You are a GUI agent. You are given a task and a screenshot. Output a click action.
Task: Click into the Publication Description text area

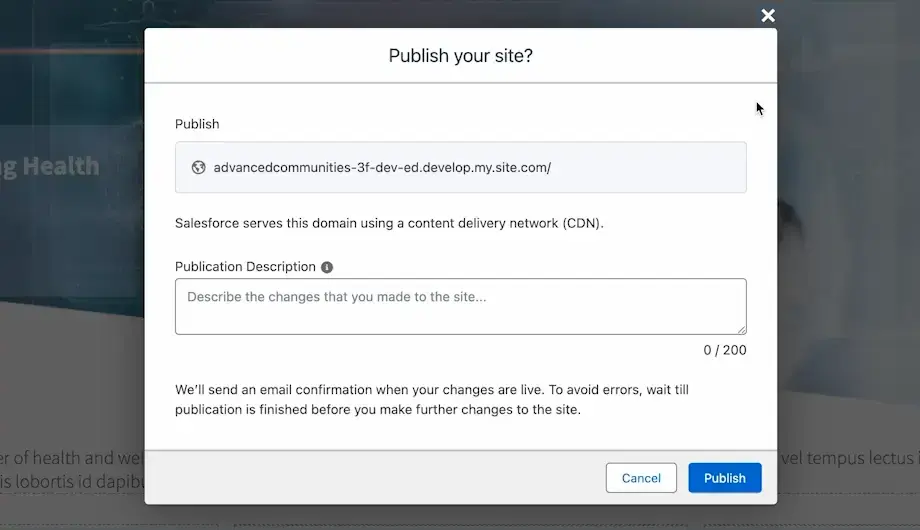461,306
